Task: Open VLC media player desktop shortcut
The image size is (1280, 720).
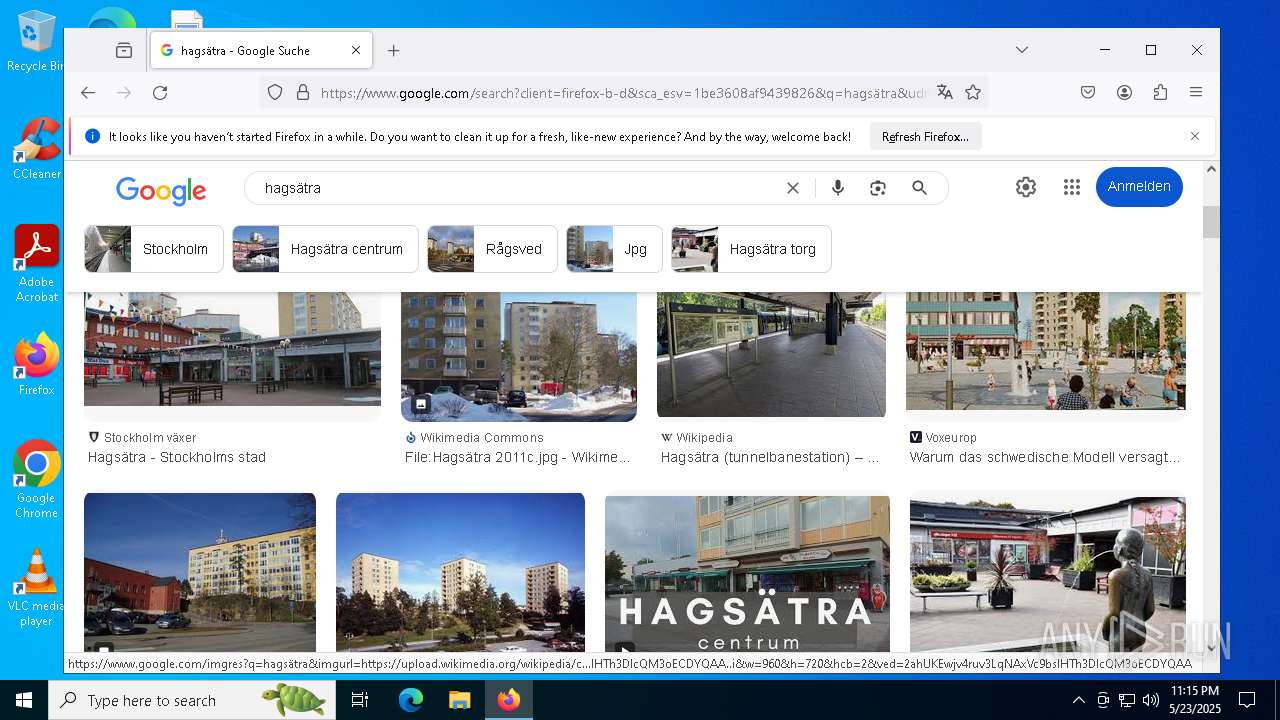Action: tap(37, 588)
